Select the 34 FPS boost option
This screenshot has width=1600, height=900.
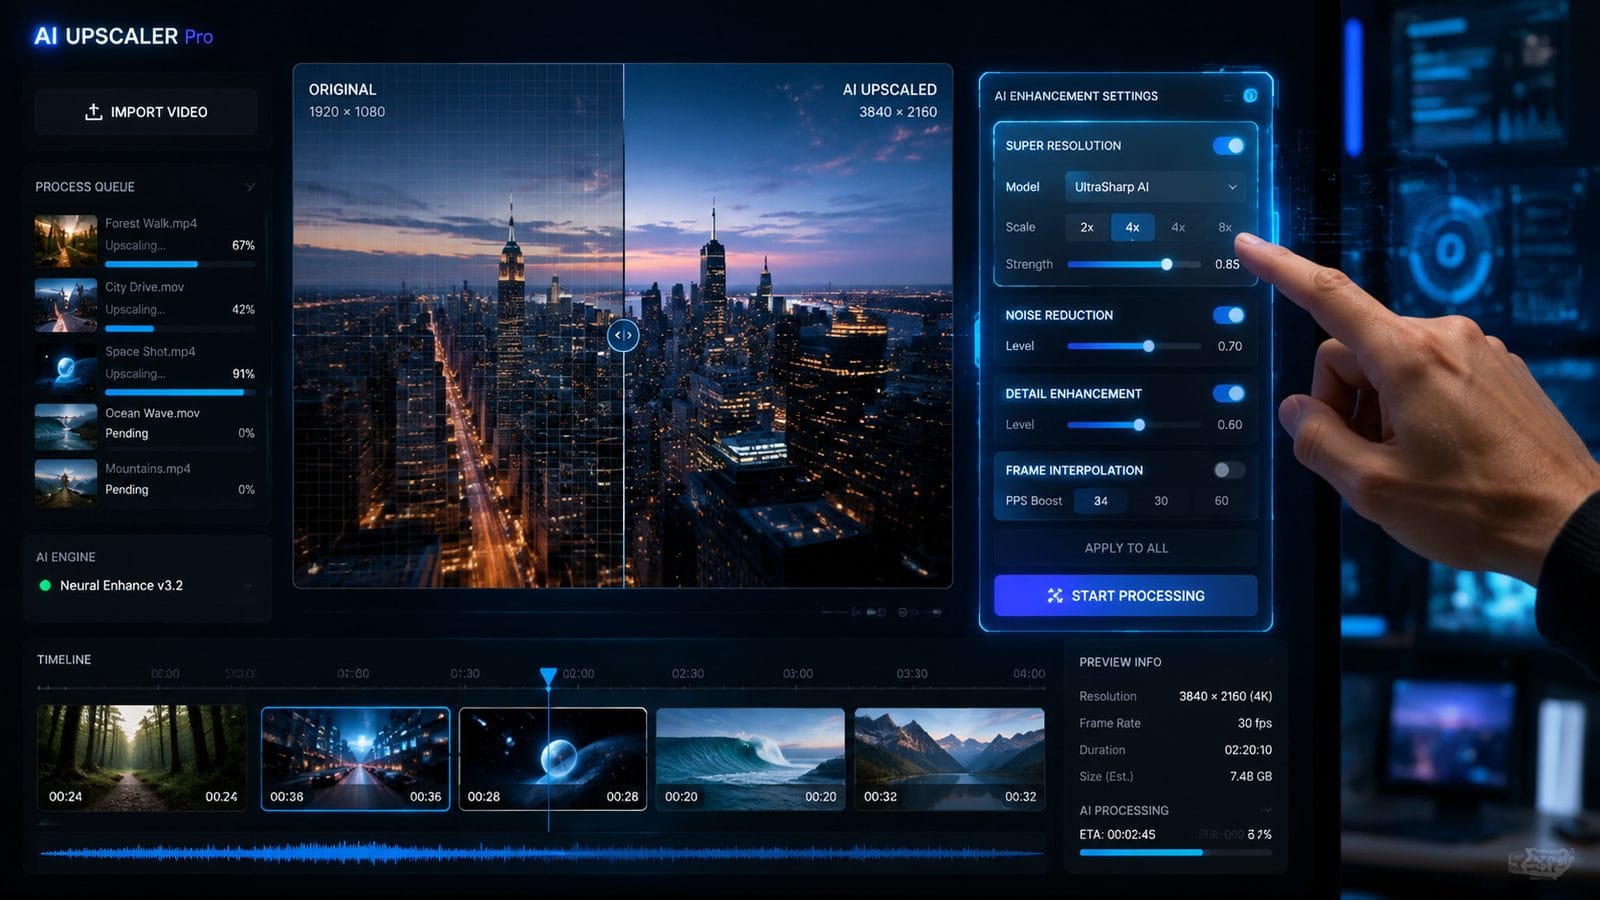[1100, 501]
